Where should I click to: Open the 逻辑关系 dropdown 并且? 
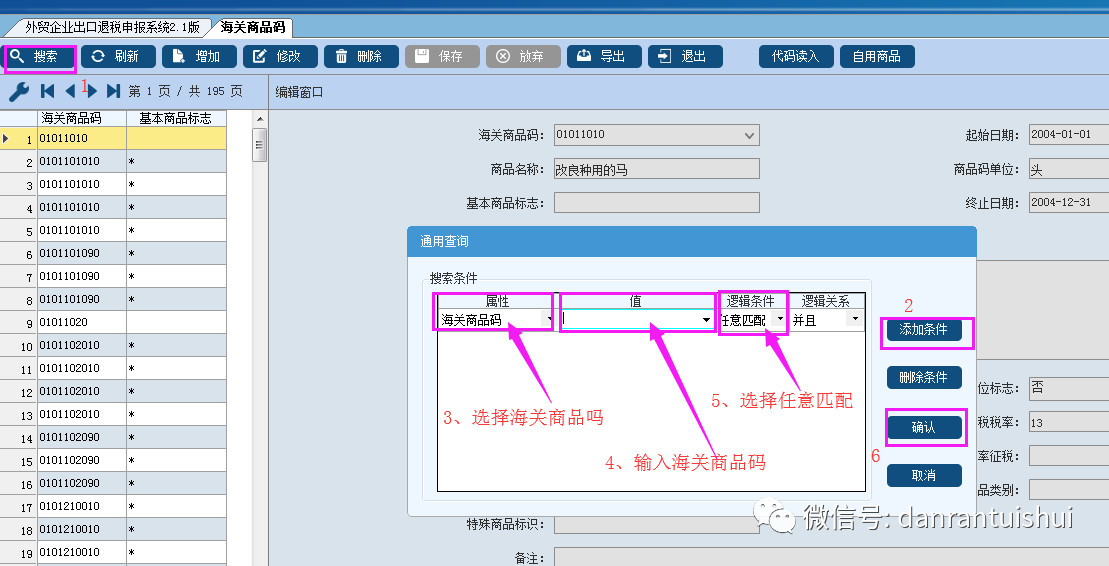[x=855, y=320]
